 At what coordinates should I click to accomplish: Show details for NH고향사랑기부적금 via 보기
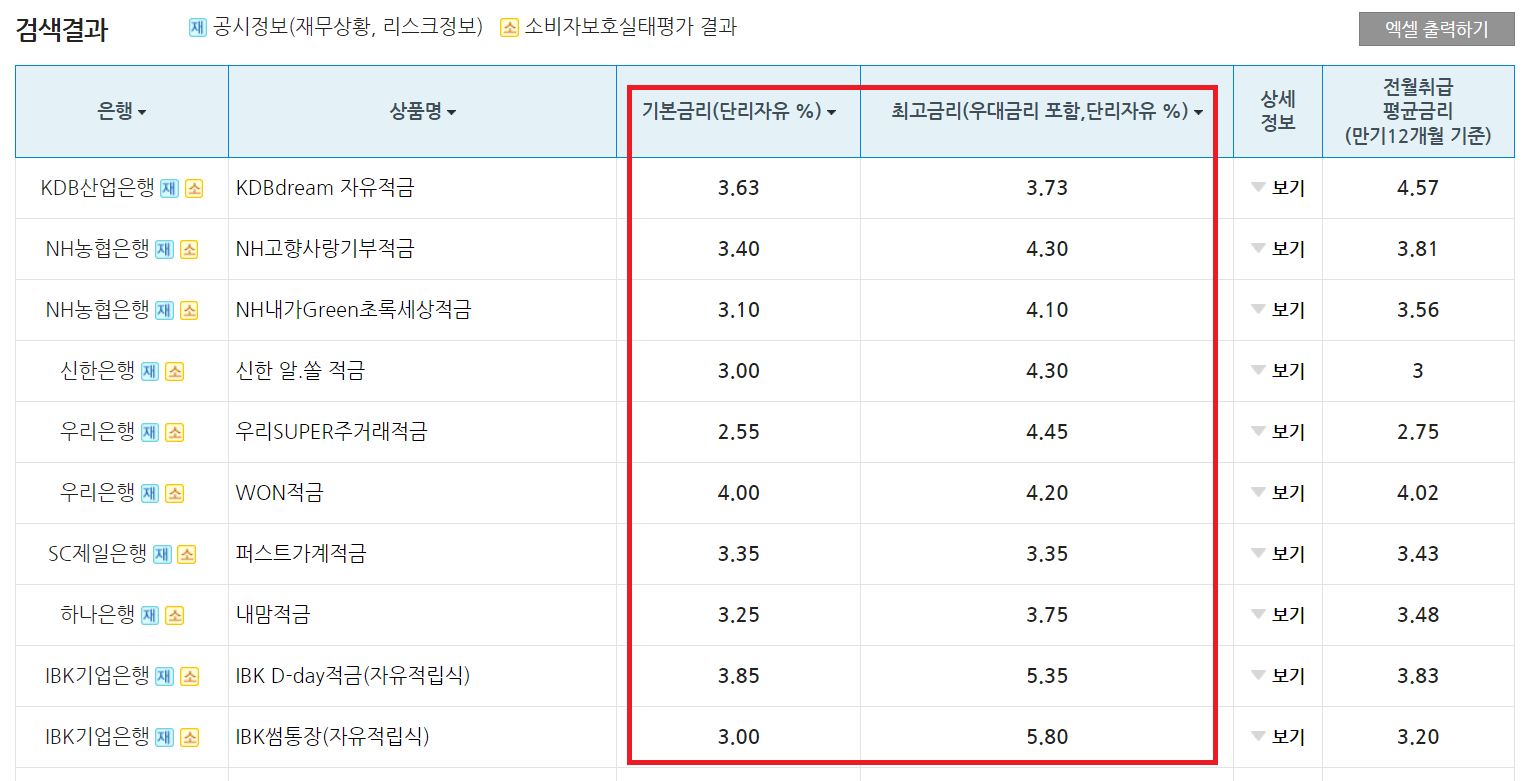tap(1278, 249)
